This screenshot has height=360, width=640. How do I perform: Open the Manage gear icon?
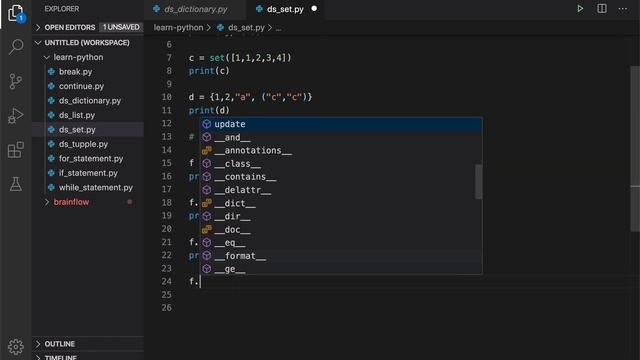point(16,347)
